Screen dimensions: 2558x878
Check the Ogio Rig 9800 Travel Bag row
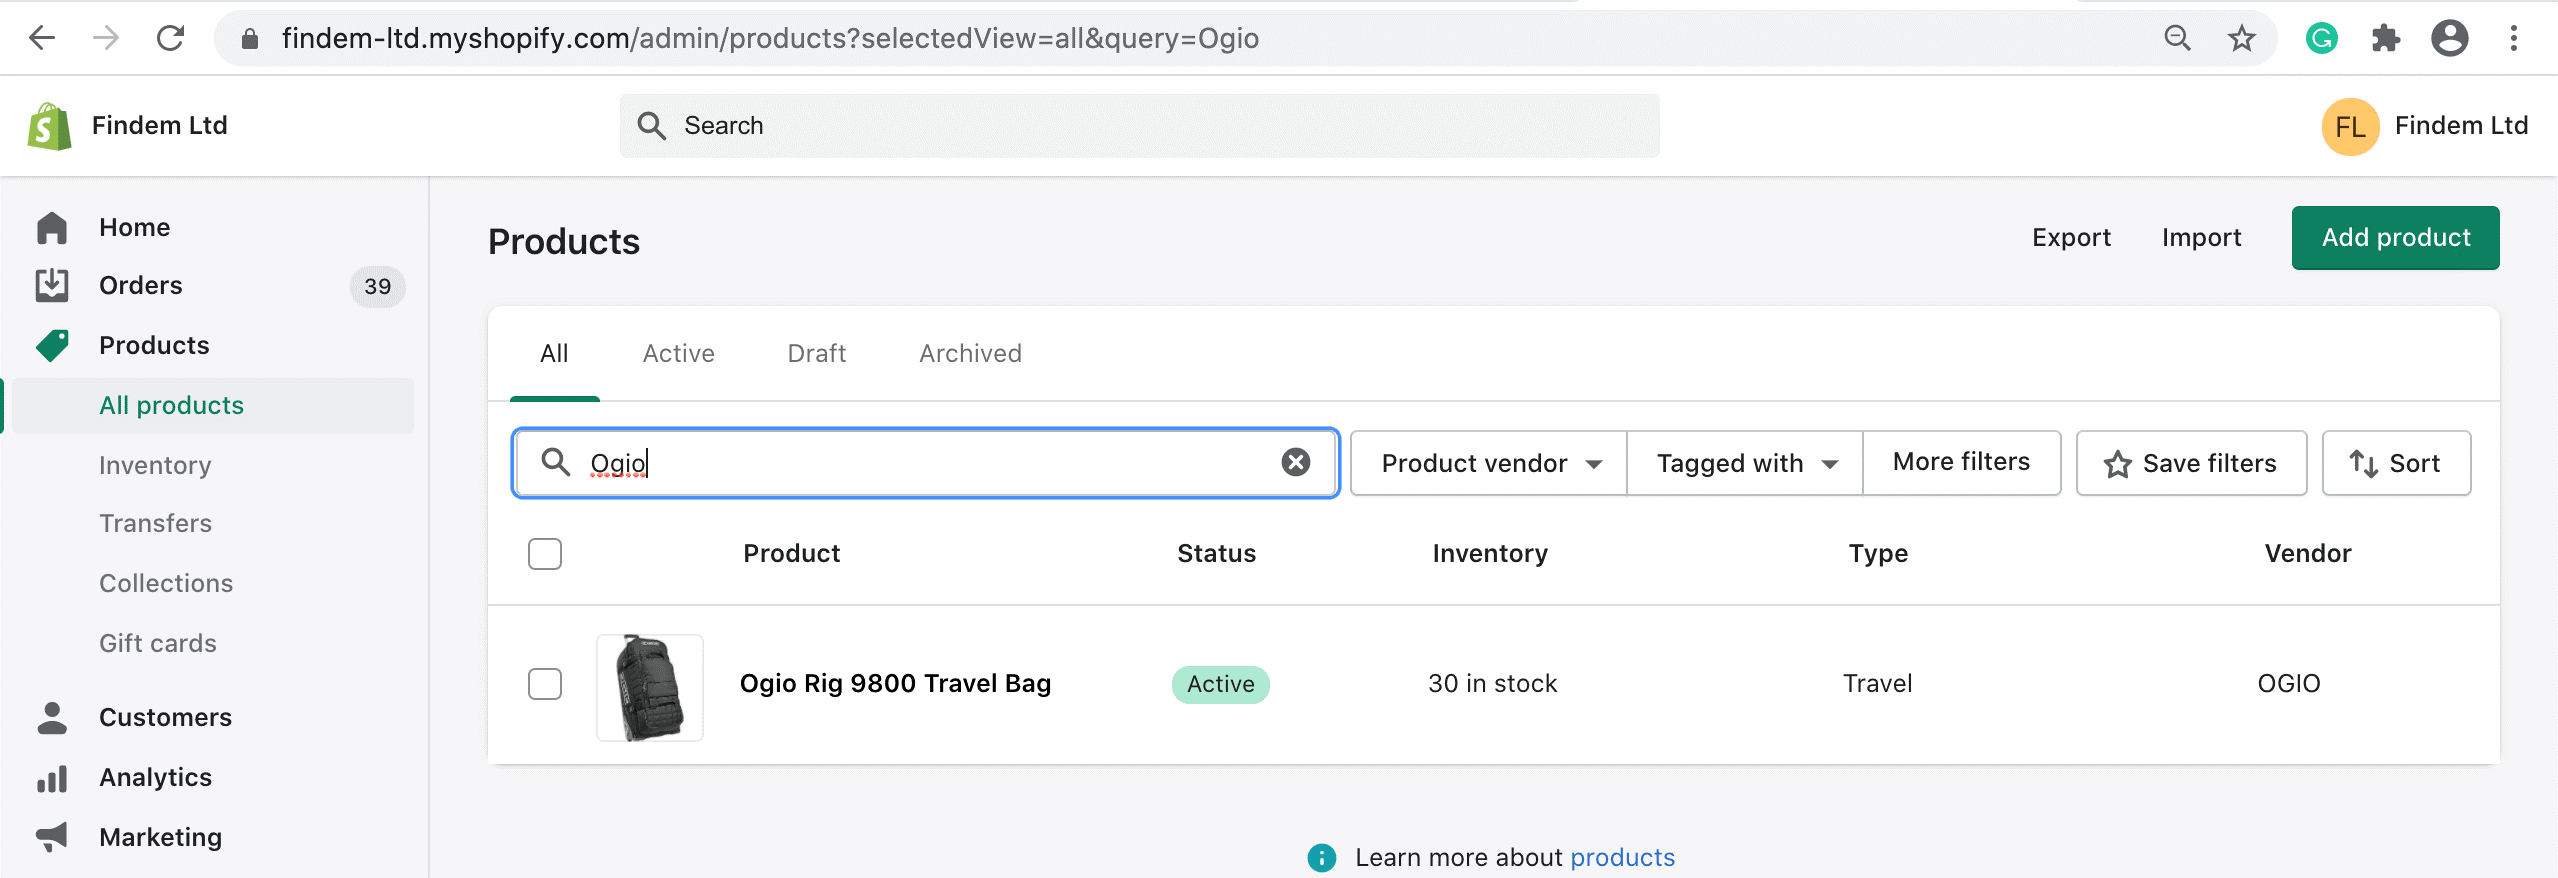(545, 684)
